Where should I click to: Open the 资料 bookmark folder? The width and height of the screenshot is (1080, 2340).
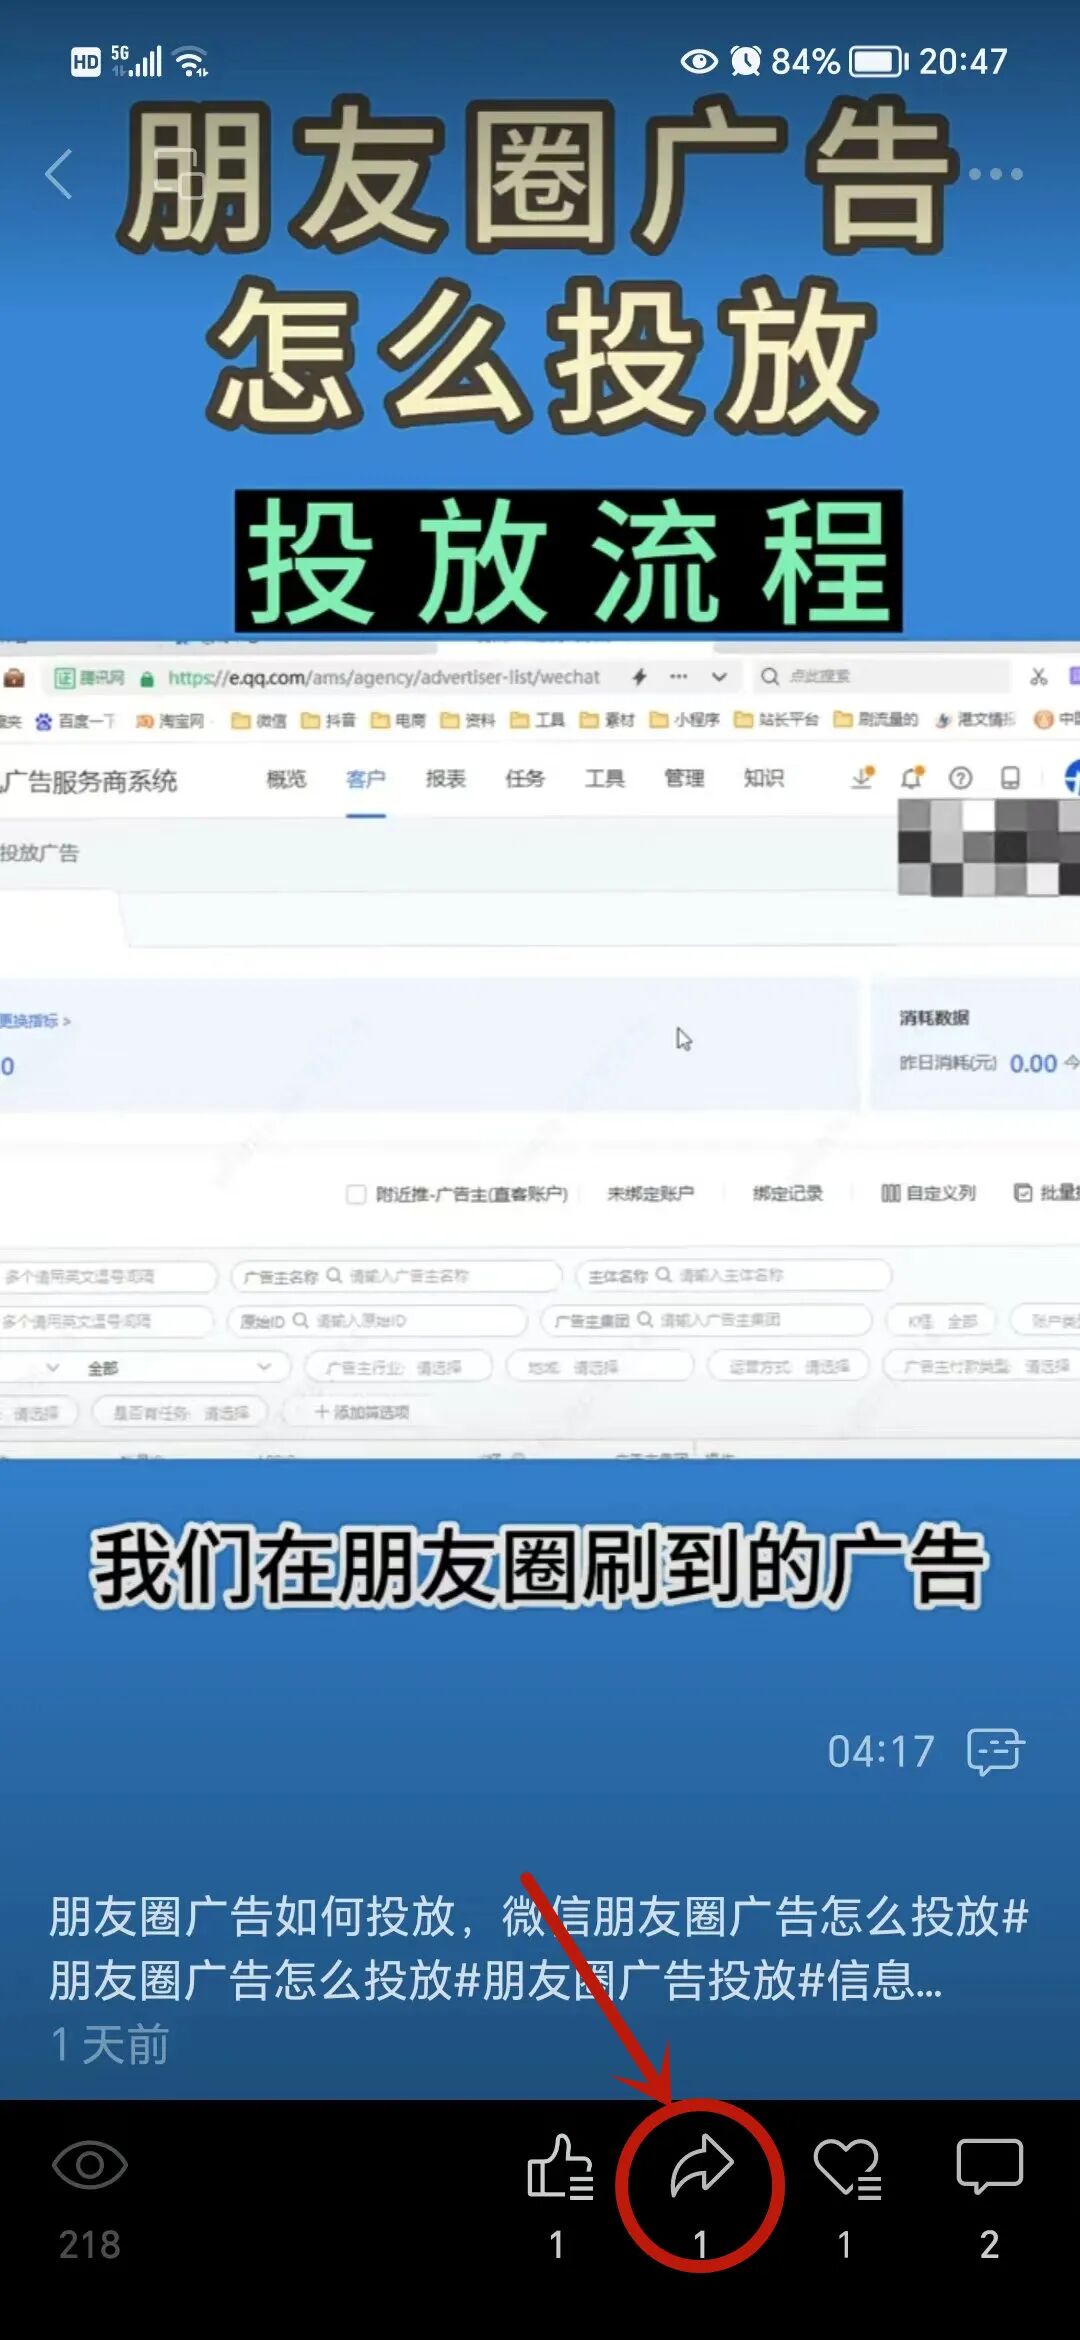pyautogui.click(x=468, y=720)
